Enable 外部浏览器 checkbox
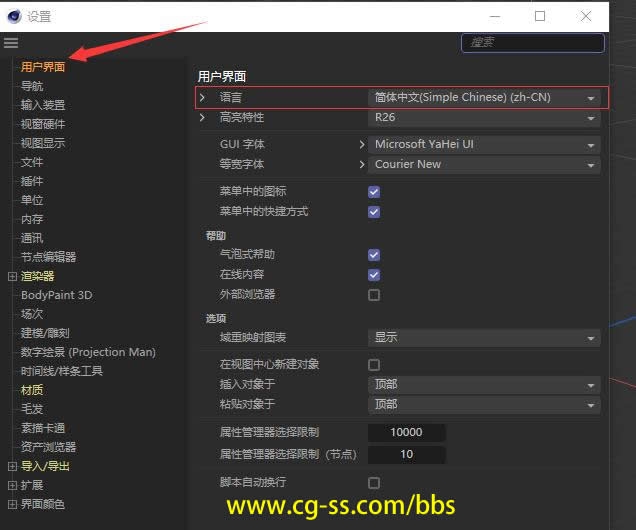Image resolution: width=636 pixels, height=530 pixels. pyautogui.click(x=374, y=295)
